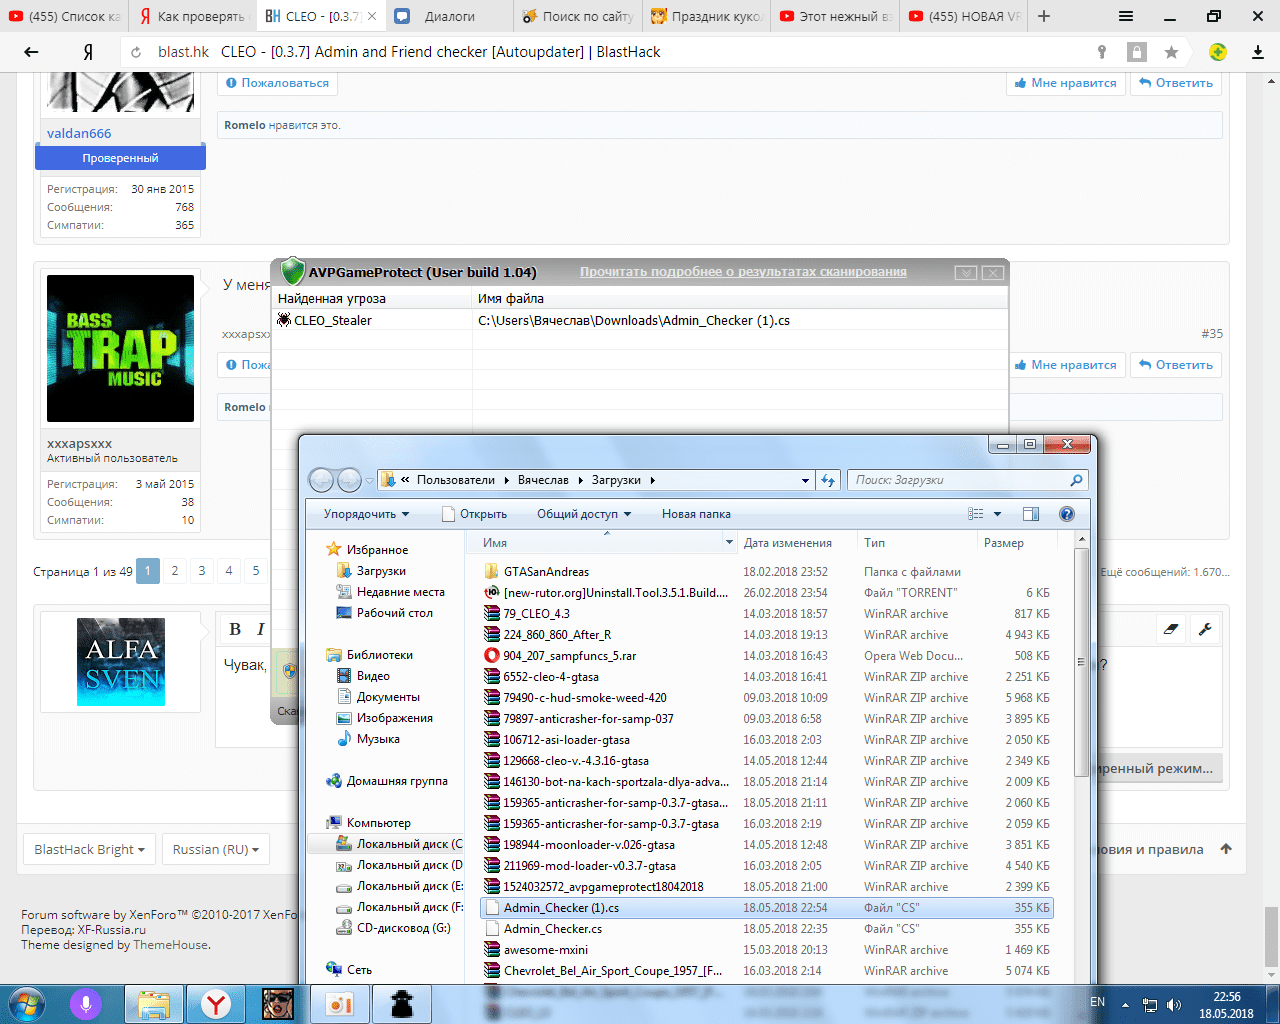
Task: Click the Explorer address bar refresh icon
Action: [828, 480]
